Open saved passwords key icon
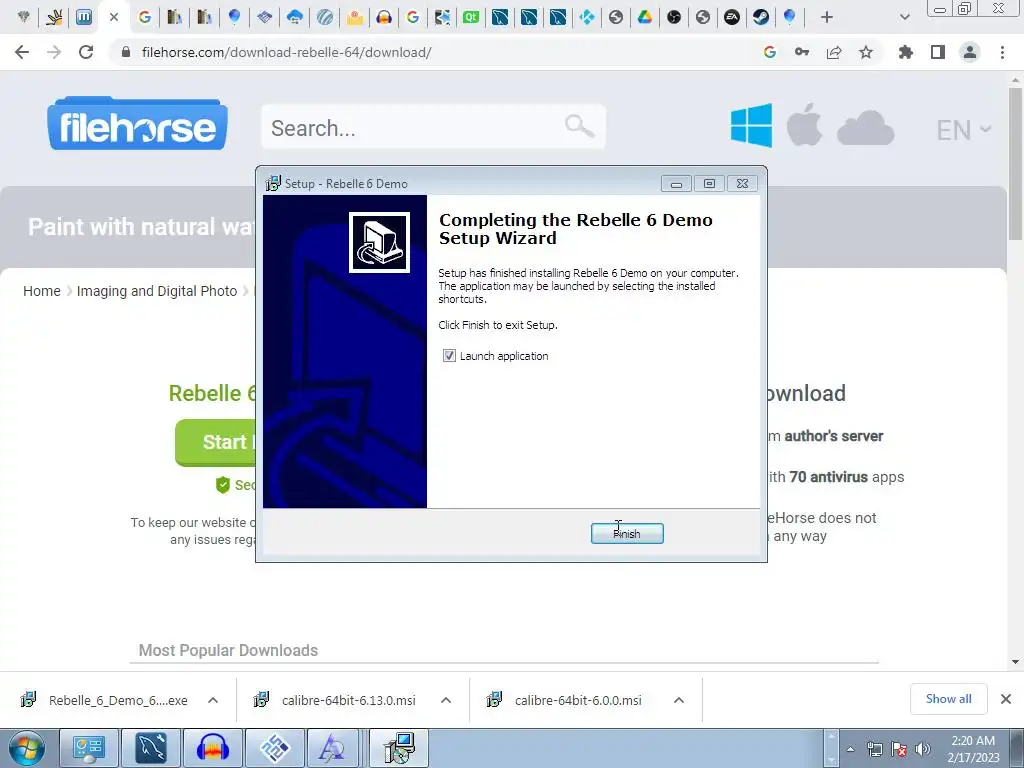 pyautogui.click(x=802, y=52)
